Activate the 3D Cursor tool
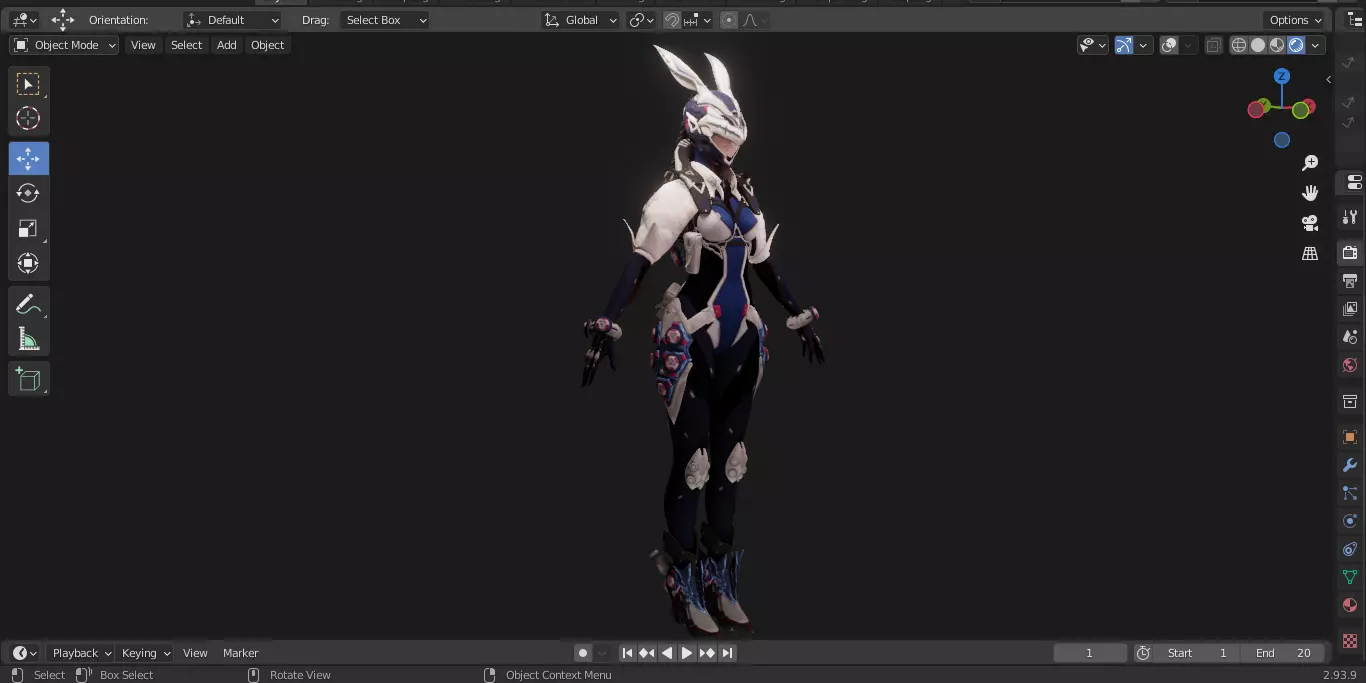This screenshot has height=683, width=1366. [x=28, y=118]
